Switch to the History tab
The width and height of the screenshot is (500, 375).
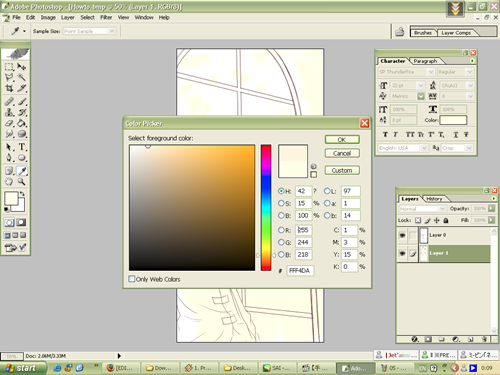[434, 199]
